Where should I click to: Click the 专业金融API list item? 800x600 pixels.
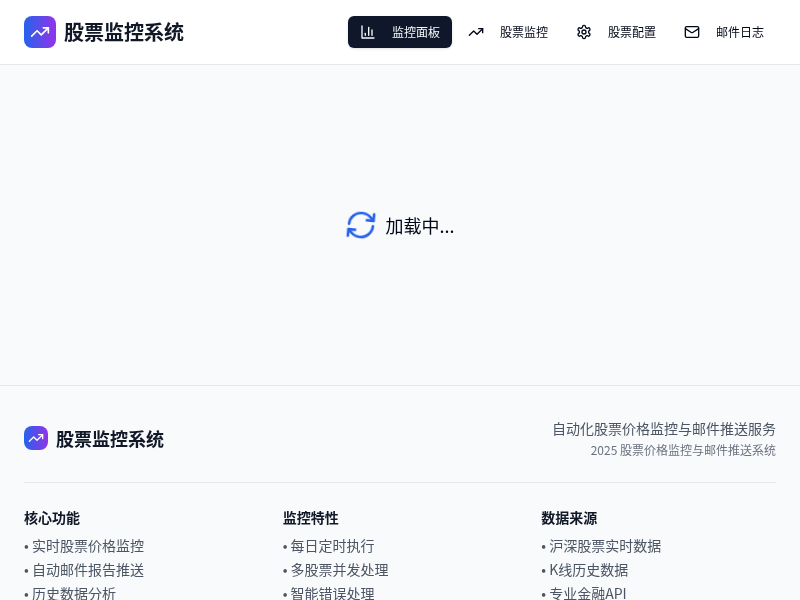pos(584,593)
